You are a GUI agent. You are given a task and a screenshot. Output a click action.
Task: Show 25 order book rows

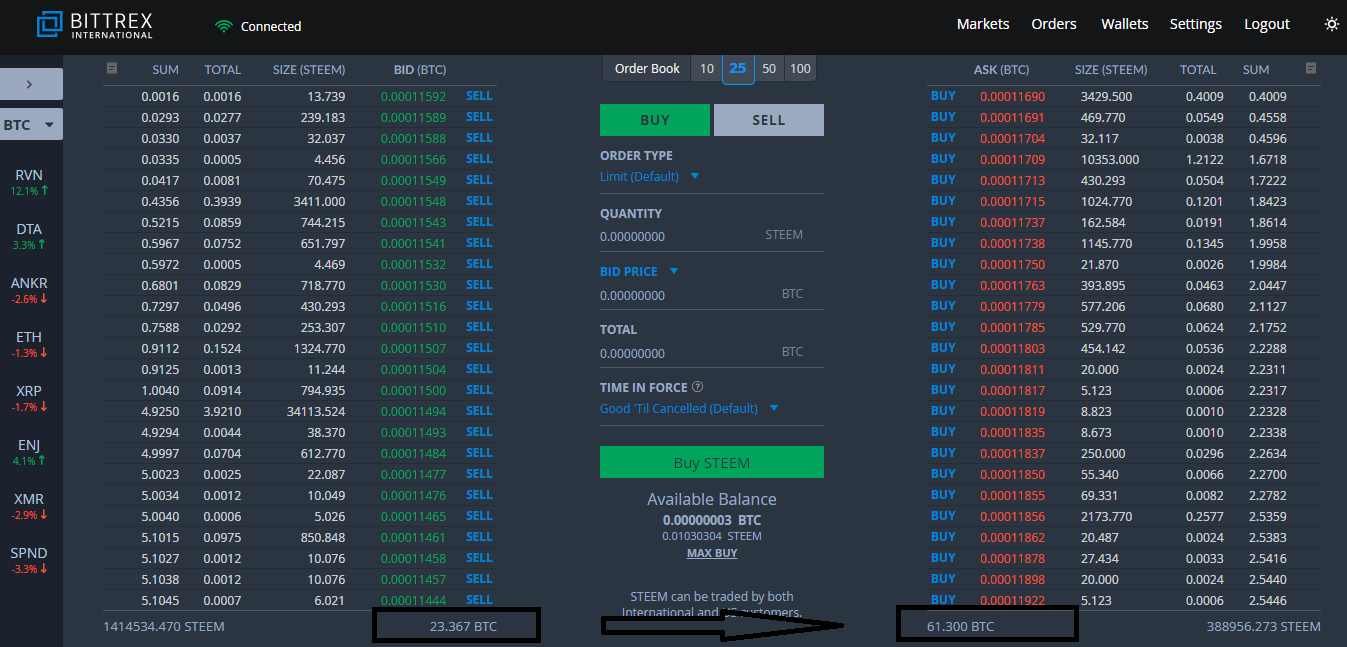click(738, 68)
